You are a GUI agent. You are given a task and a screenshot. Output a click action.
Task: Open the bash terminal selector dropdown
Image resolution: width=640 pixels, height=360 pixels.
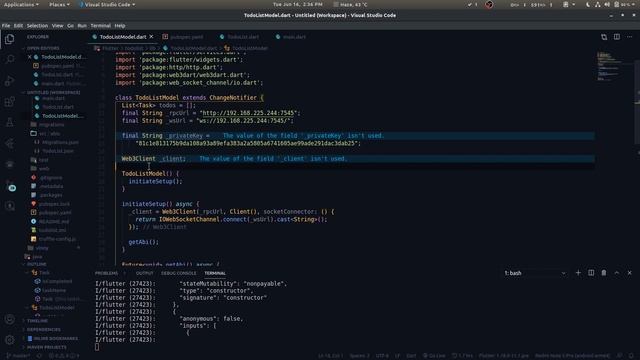click(535, 273)
